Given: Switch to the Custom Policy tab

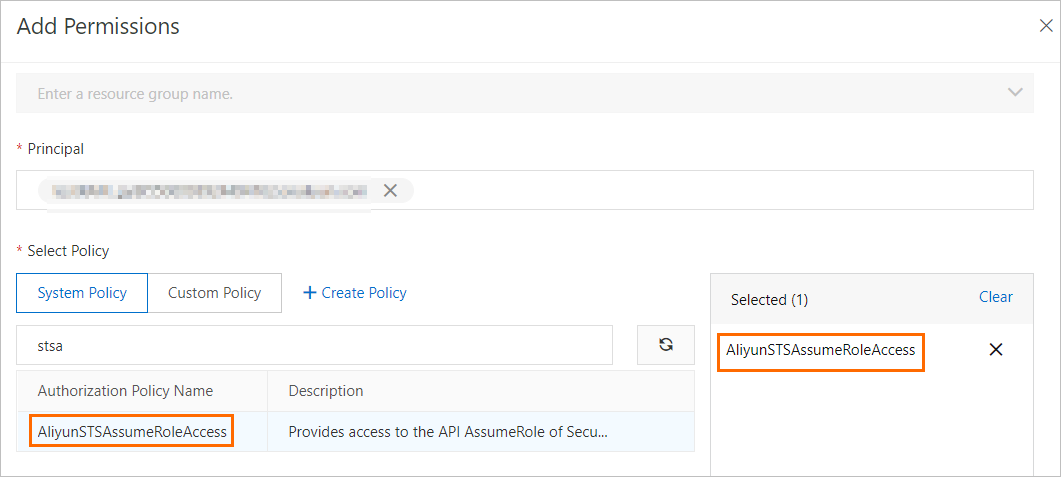Looking at the screenshot, I should point(214,293).
